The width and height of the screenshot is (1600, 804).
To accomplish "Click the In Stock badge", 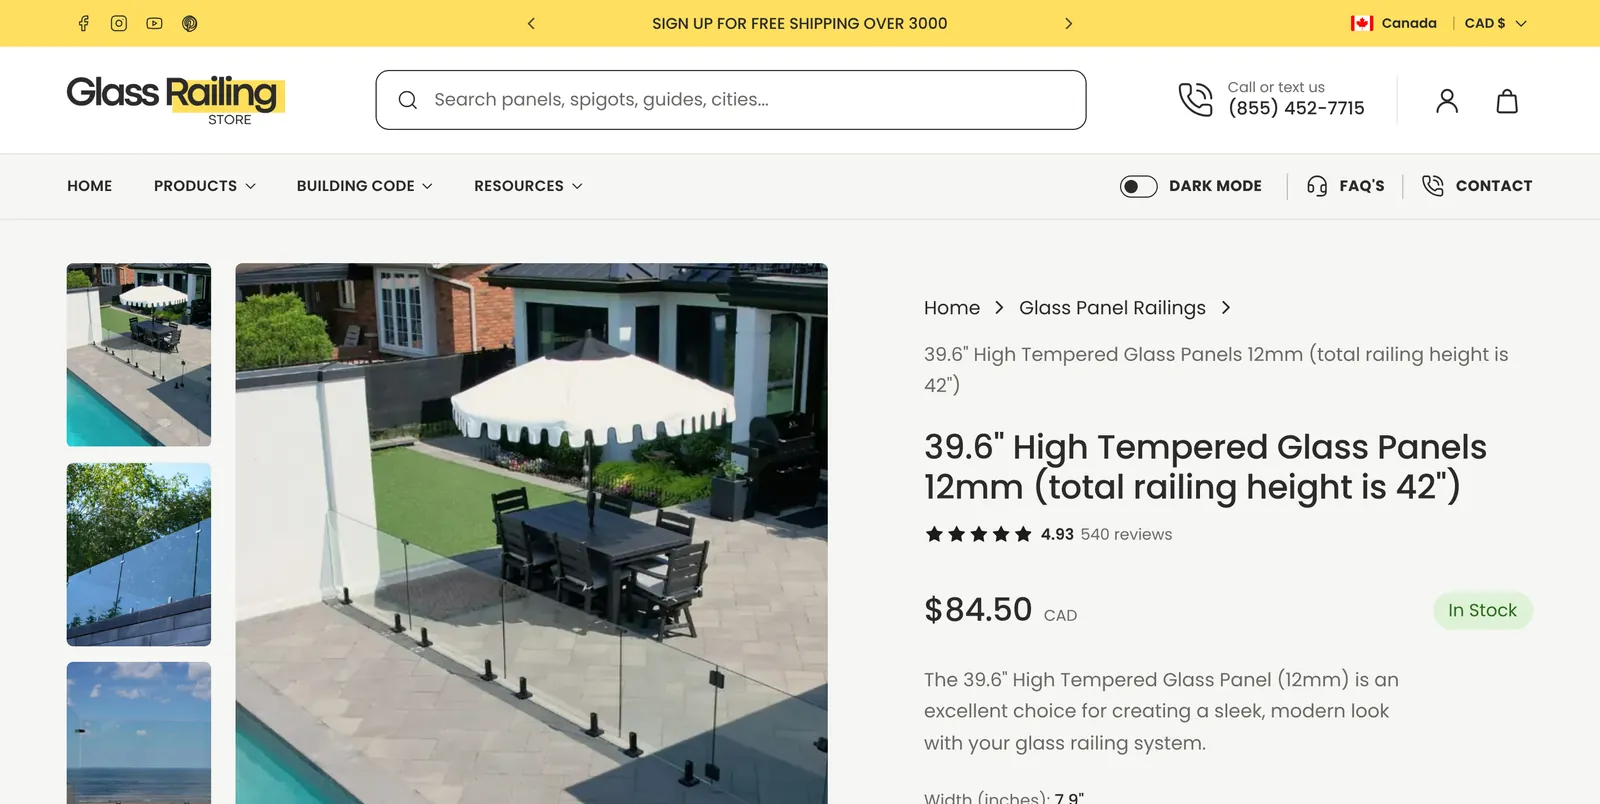I will tap(1482, 610).
